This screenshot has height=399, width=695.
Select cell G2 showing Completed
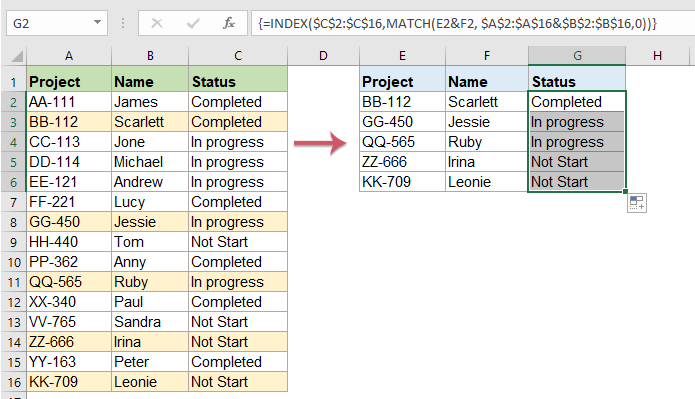point(577,102)
